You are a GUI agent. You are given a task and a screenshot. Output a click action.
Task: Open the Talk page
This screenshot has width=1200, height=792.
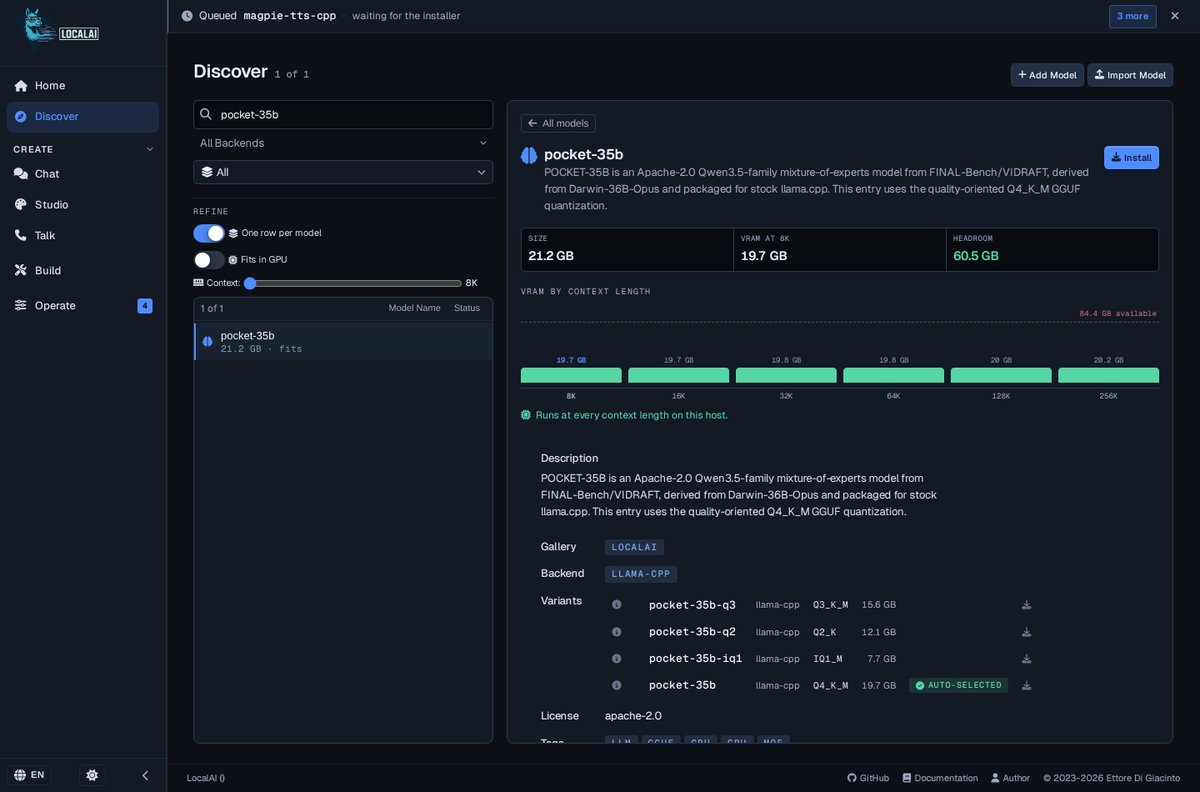pos(83,235)
